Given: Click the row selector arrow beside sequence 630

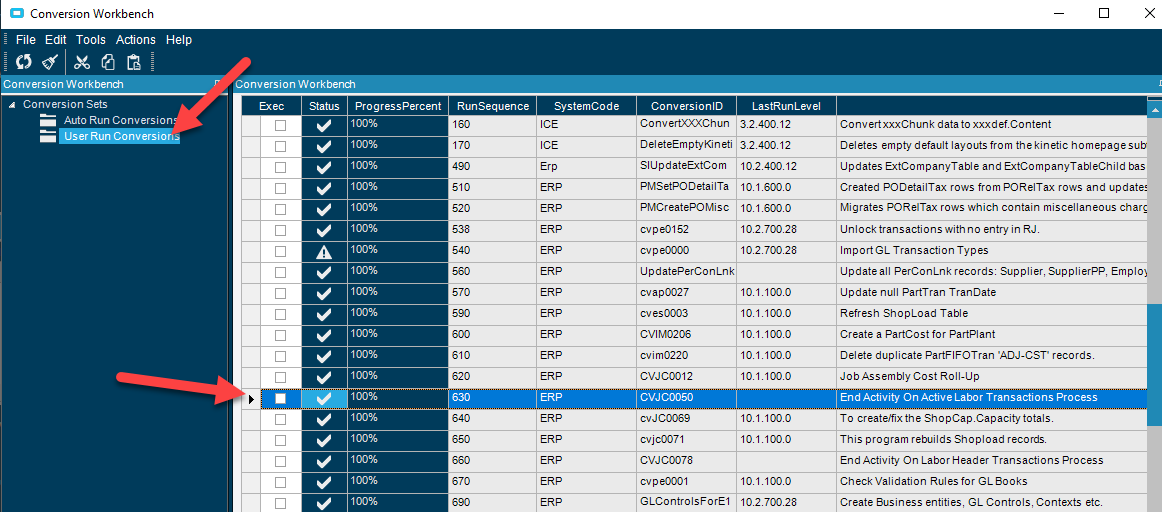Looking at the screenshot, I should point(251,399).
